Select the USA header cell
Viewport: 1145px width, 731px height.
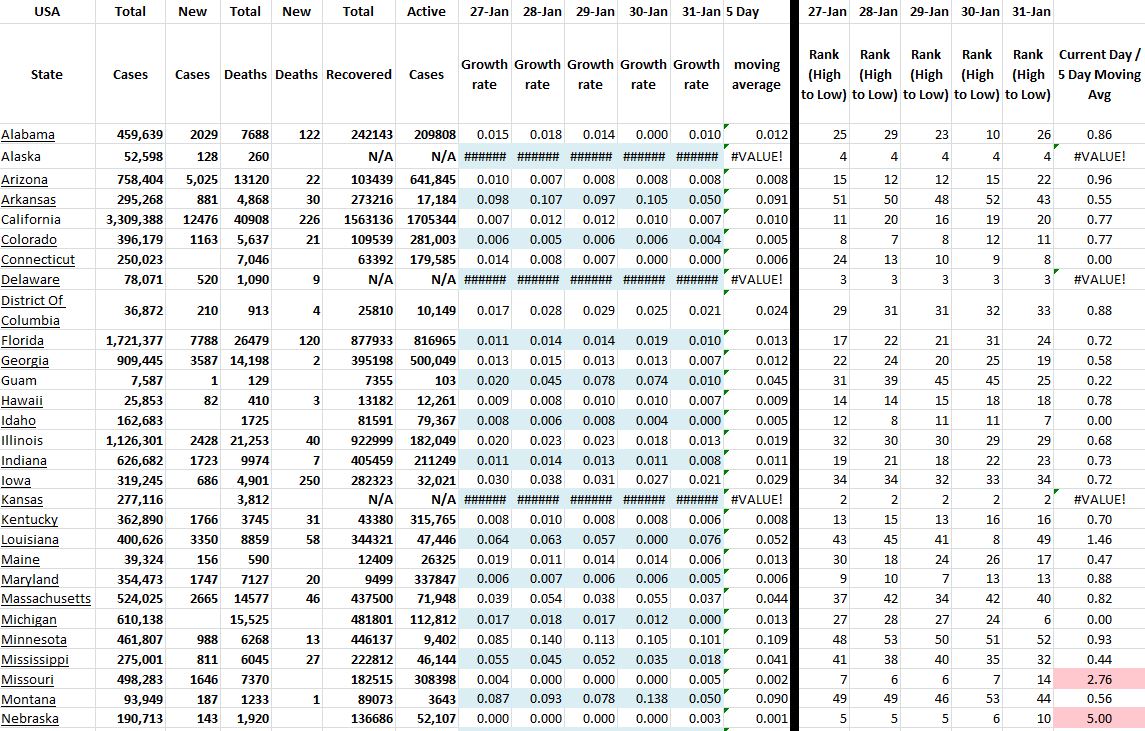pos(47,12)
